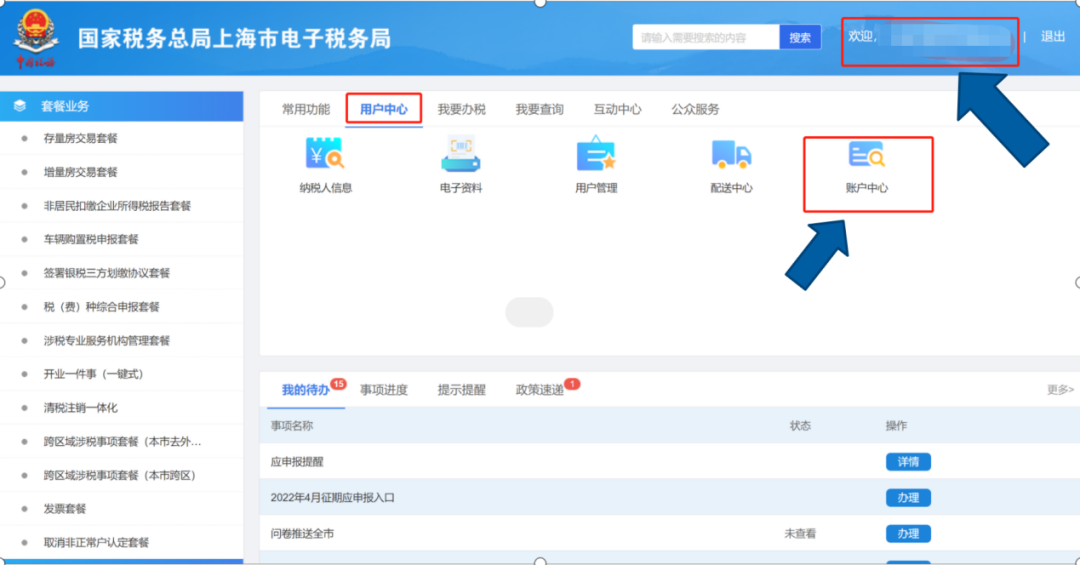
Task: Select the 事项进度 tab
Action: pos(384,390)
